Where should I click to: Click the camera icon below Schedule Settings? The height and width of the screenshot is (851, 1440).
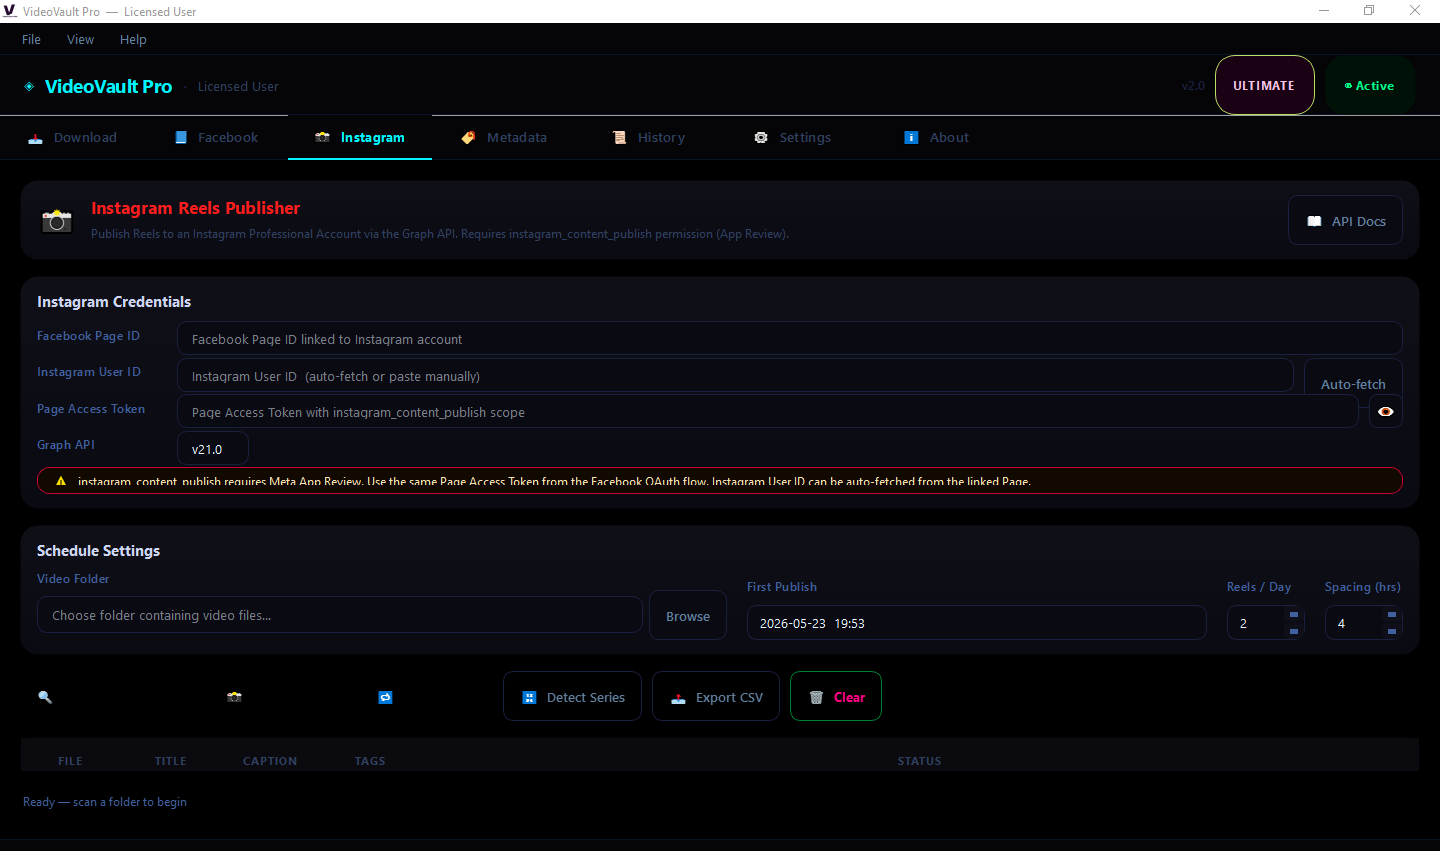(x=234, y=697)
